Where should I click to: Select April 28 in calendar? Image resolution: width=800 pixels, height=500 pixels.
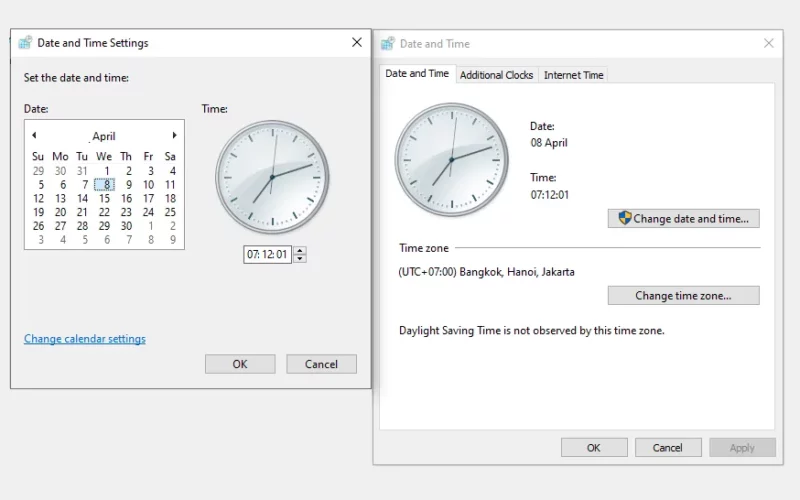pyautogui.click(x=83, y=226)
